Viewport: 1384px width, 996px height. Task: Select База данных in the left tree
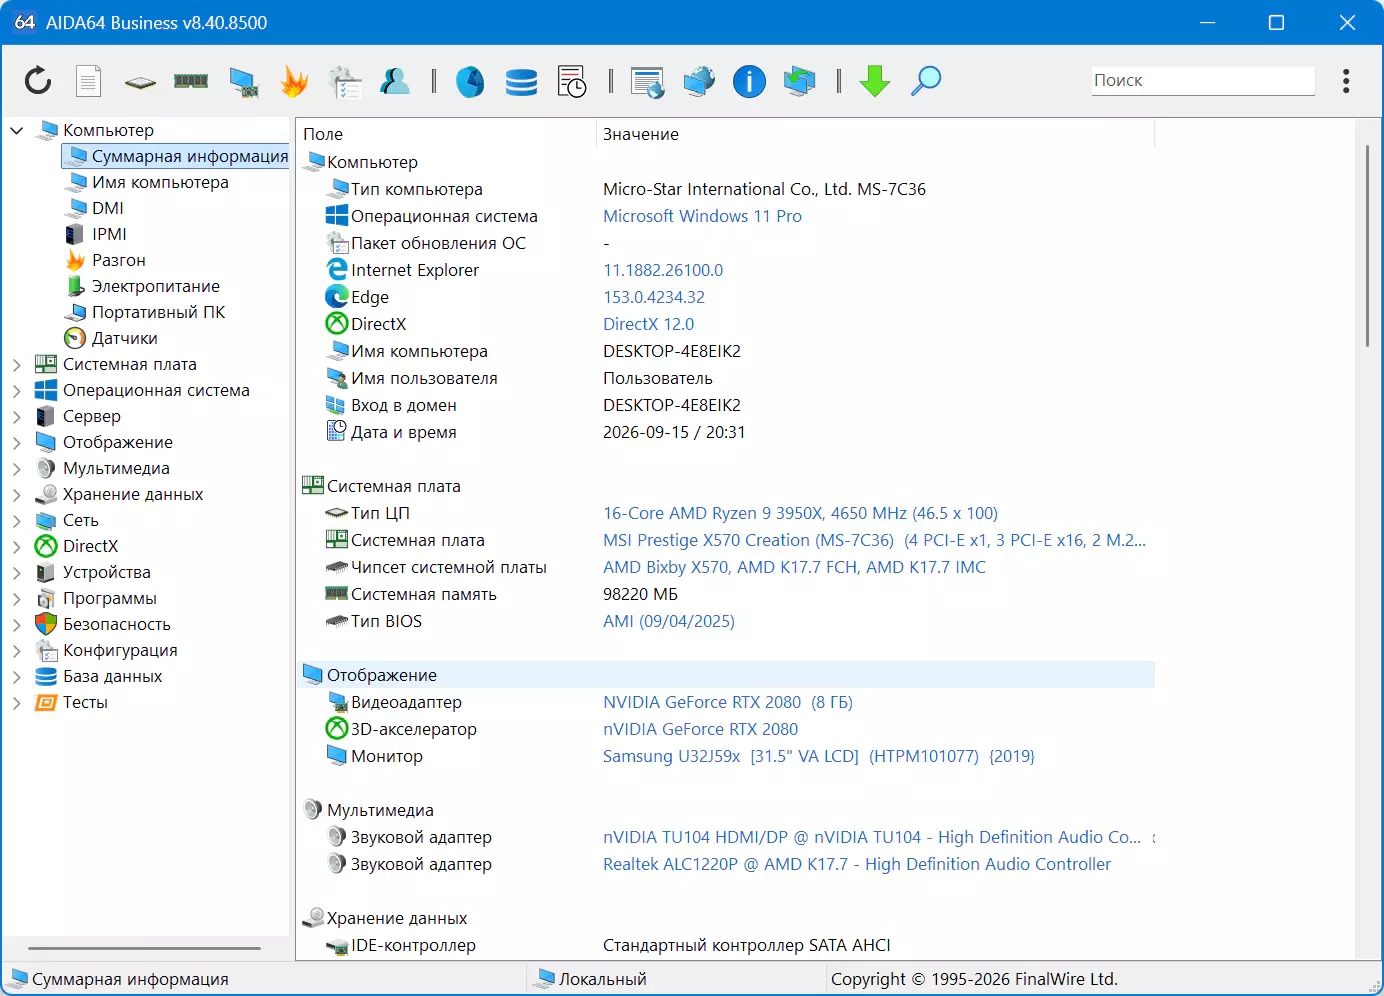point(113,676)
